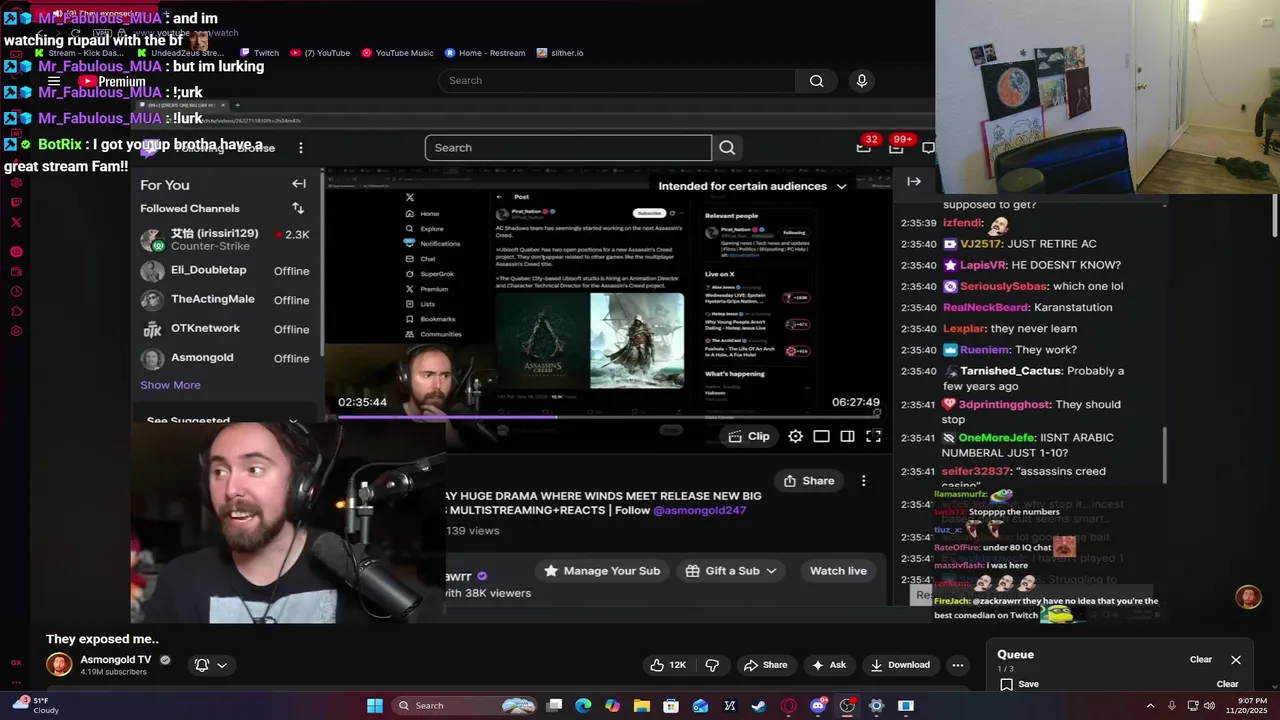1280x720 pixels.
Task: Download the YouTube video
Action: (x=899, y=665)
